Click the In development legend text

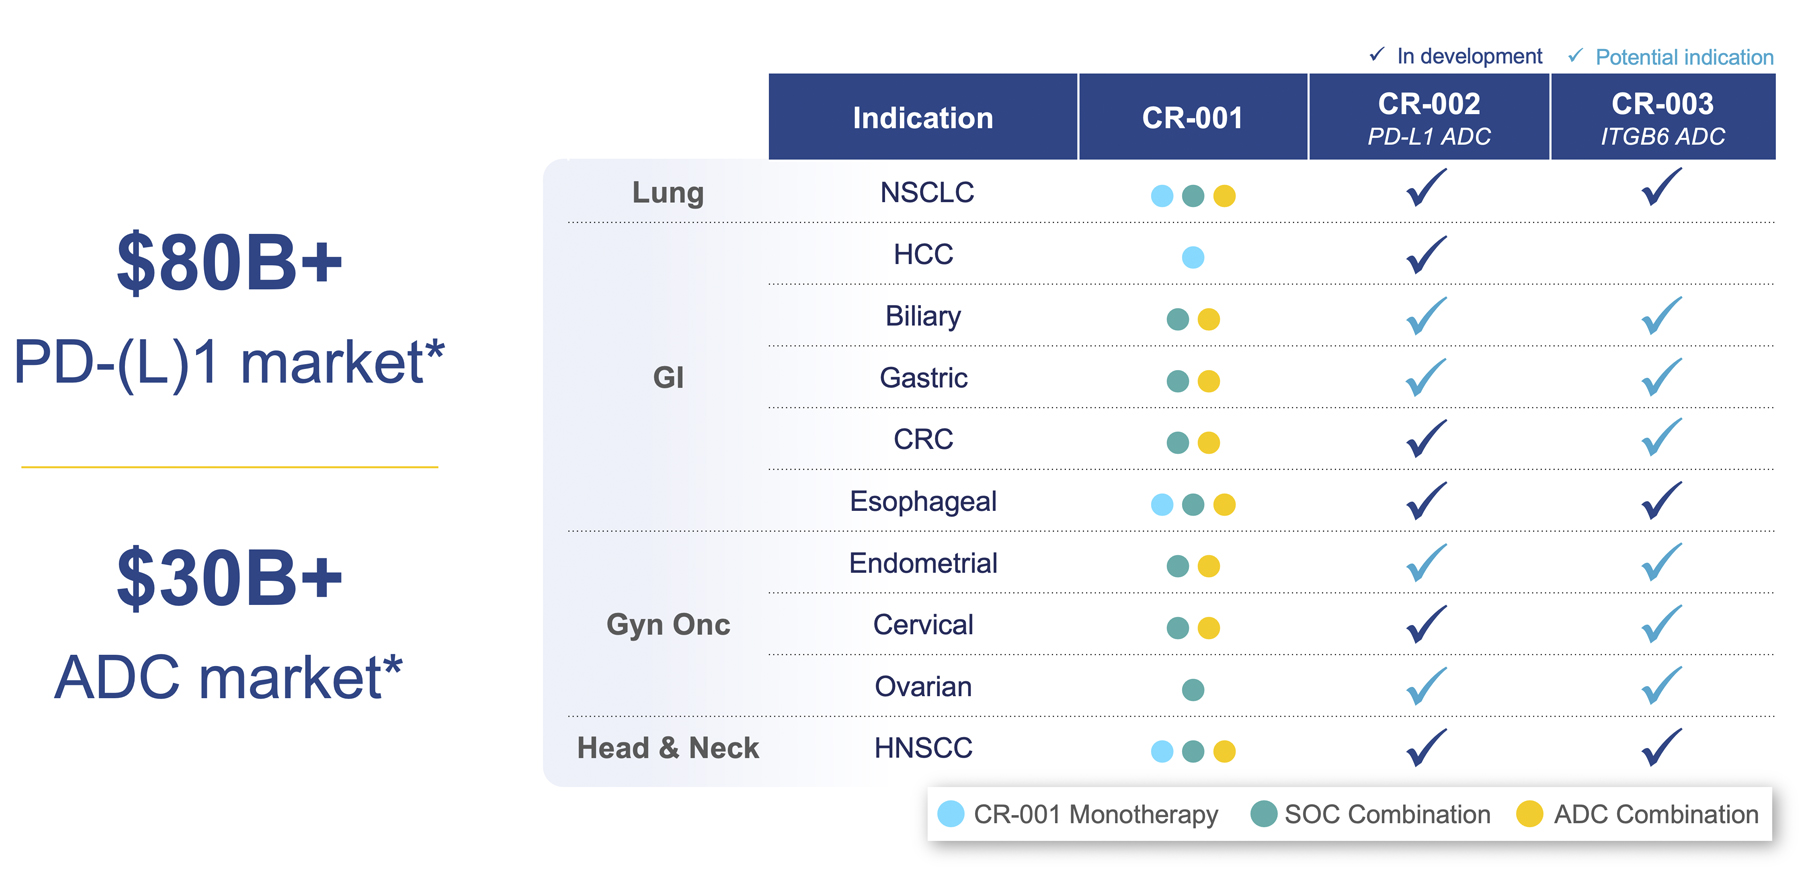pos(1469,56)
